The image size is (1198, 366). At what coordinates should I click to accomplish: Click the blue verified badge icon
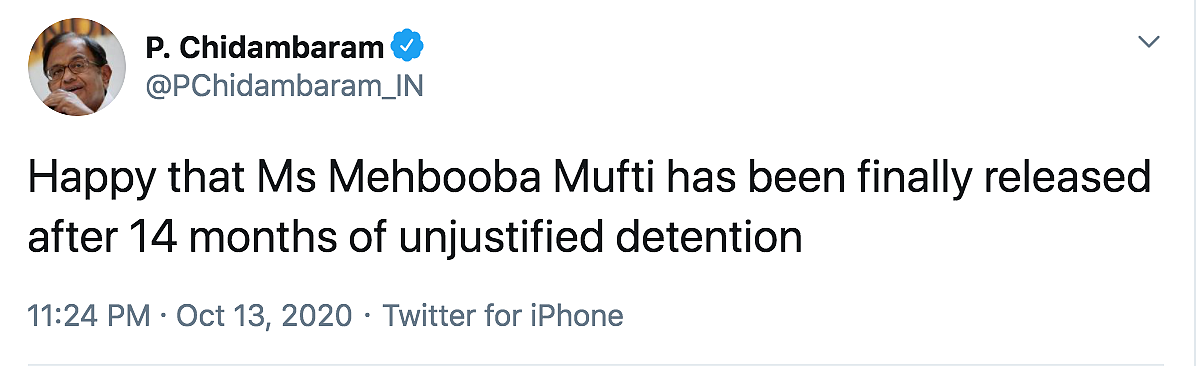[407, 47]
